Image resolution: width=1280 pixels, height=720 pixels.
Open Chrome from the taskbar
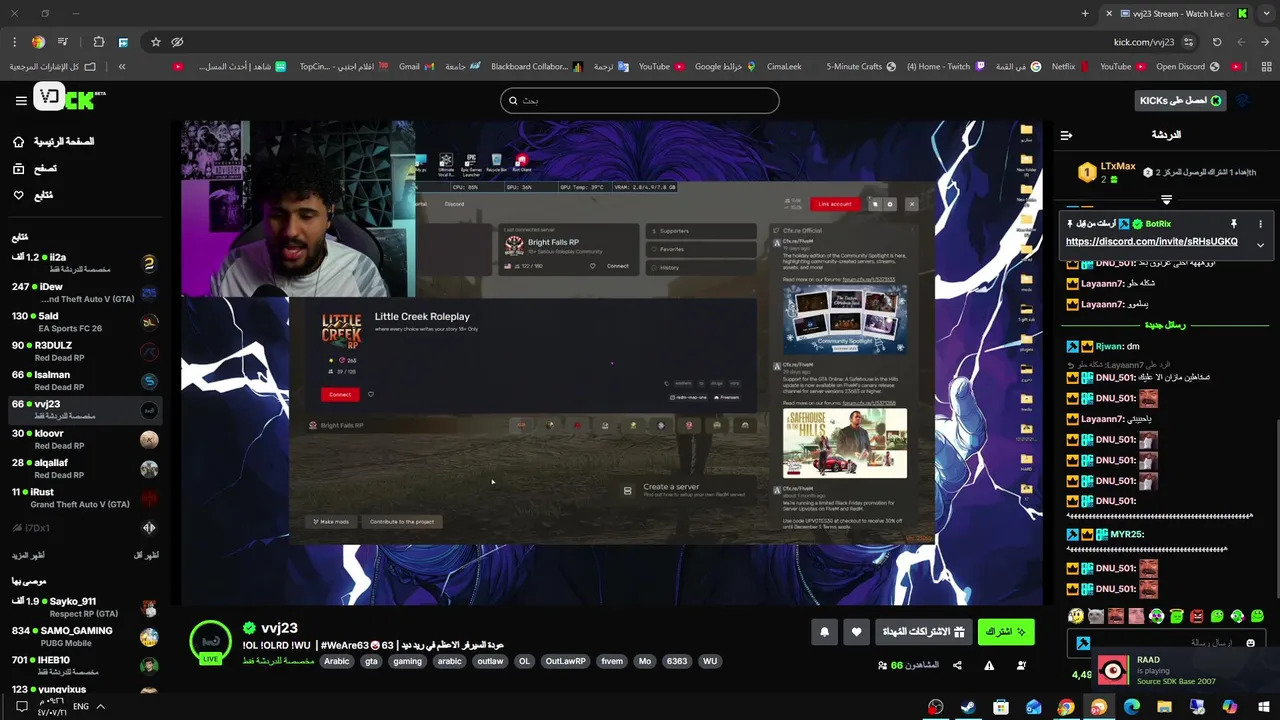pyautogui.click(x=1066, y=707)
